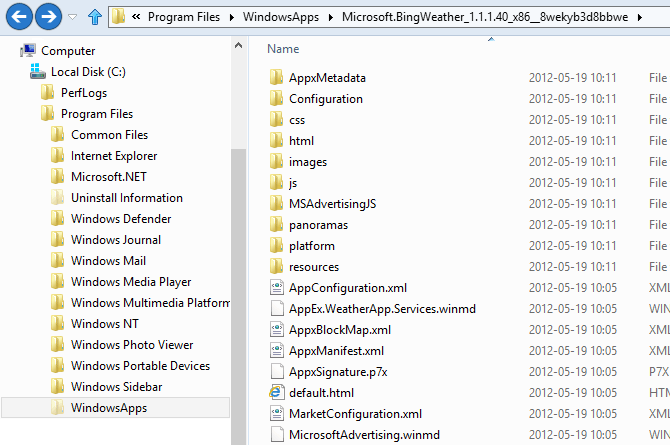Expand the Program Files breadcrumb arrow
This screenshot has width=670, height=445.
coord(232,18)
